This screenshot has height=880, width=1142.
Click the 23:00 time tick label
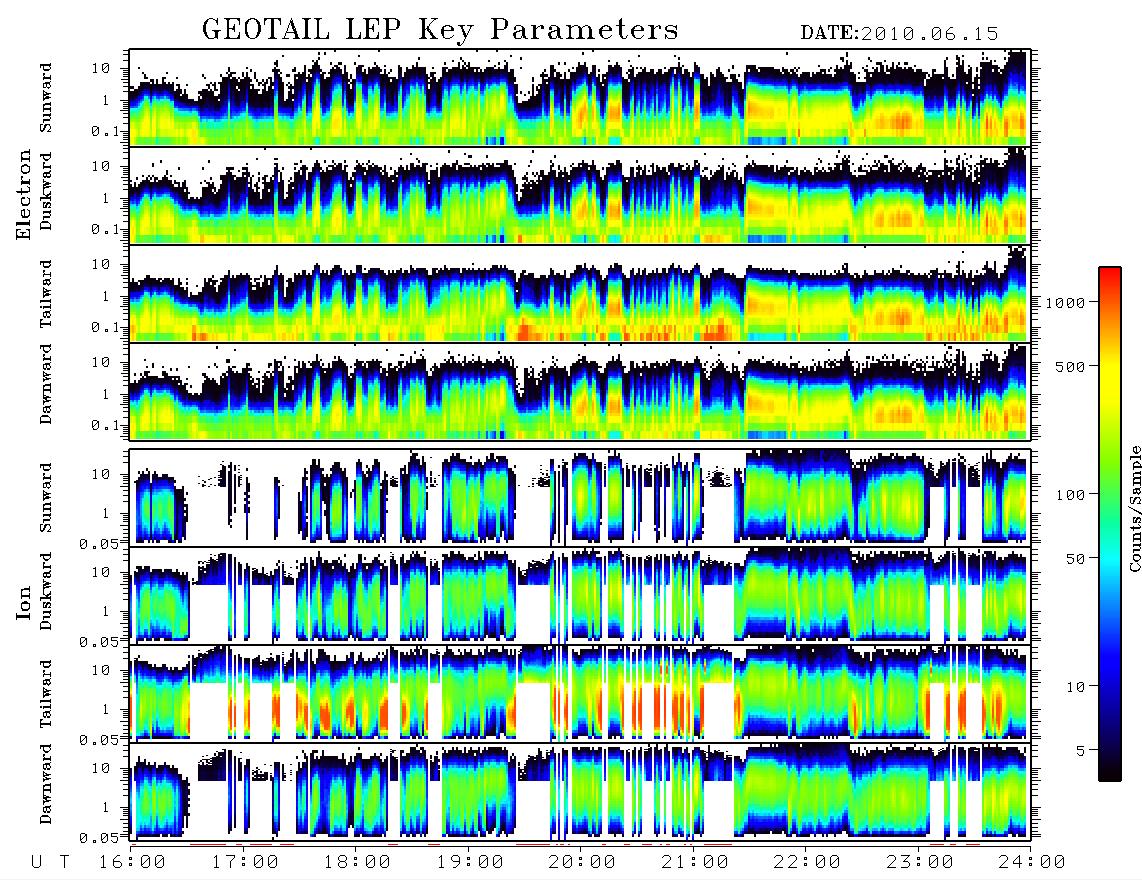[920, 863]
